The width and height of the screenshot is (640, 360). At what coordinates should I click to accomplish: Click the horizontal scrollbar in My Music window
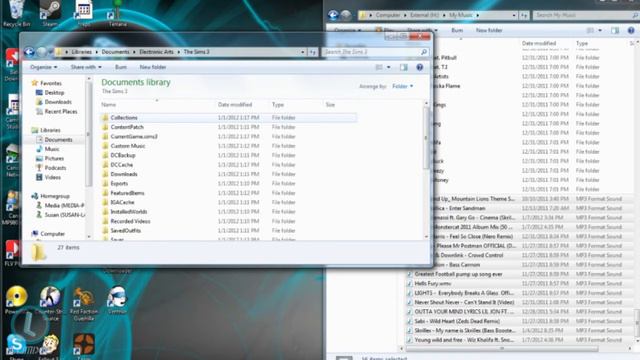pyautogui.click(x=502, y=349)
